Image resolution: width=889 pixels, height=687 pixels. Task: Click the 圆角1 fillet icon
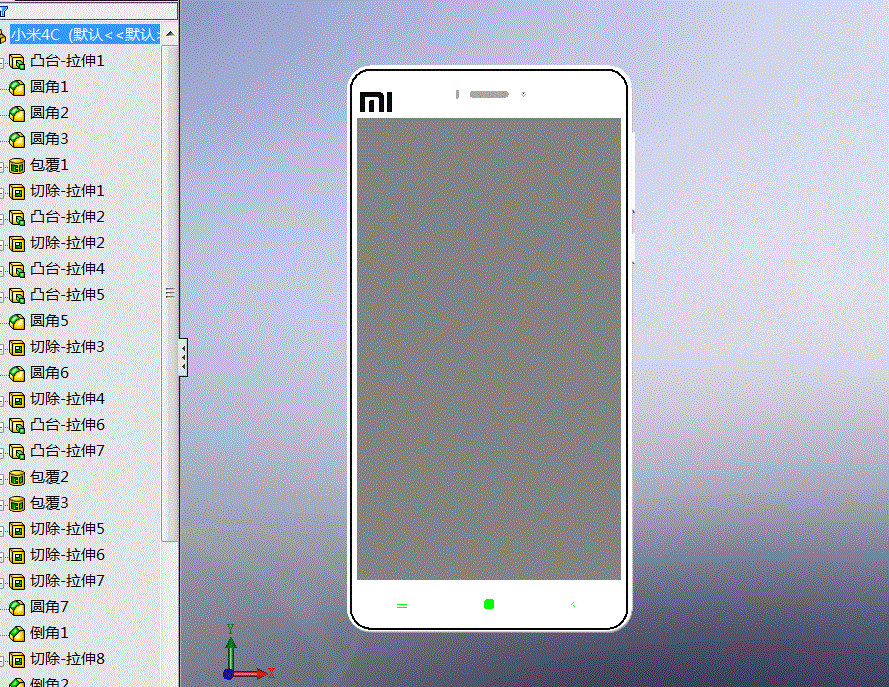point(17,87)
